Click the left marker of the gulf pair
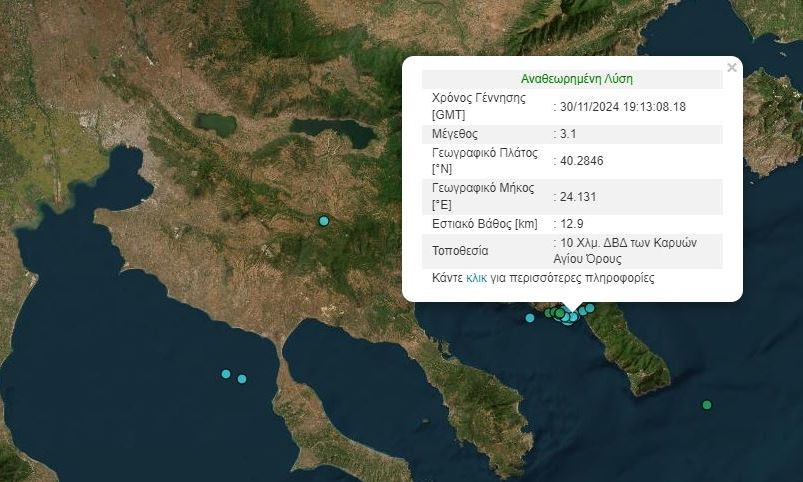The image size is (803, 482). (x=226, y=374)
